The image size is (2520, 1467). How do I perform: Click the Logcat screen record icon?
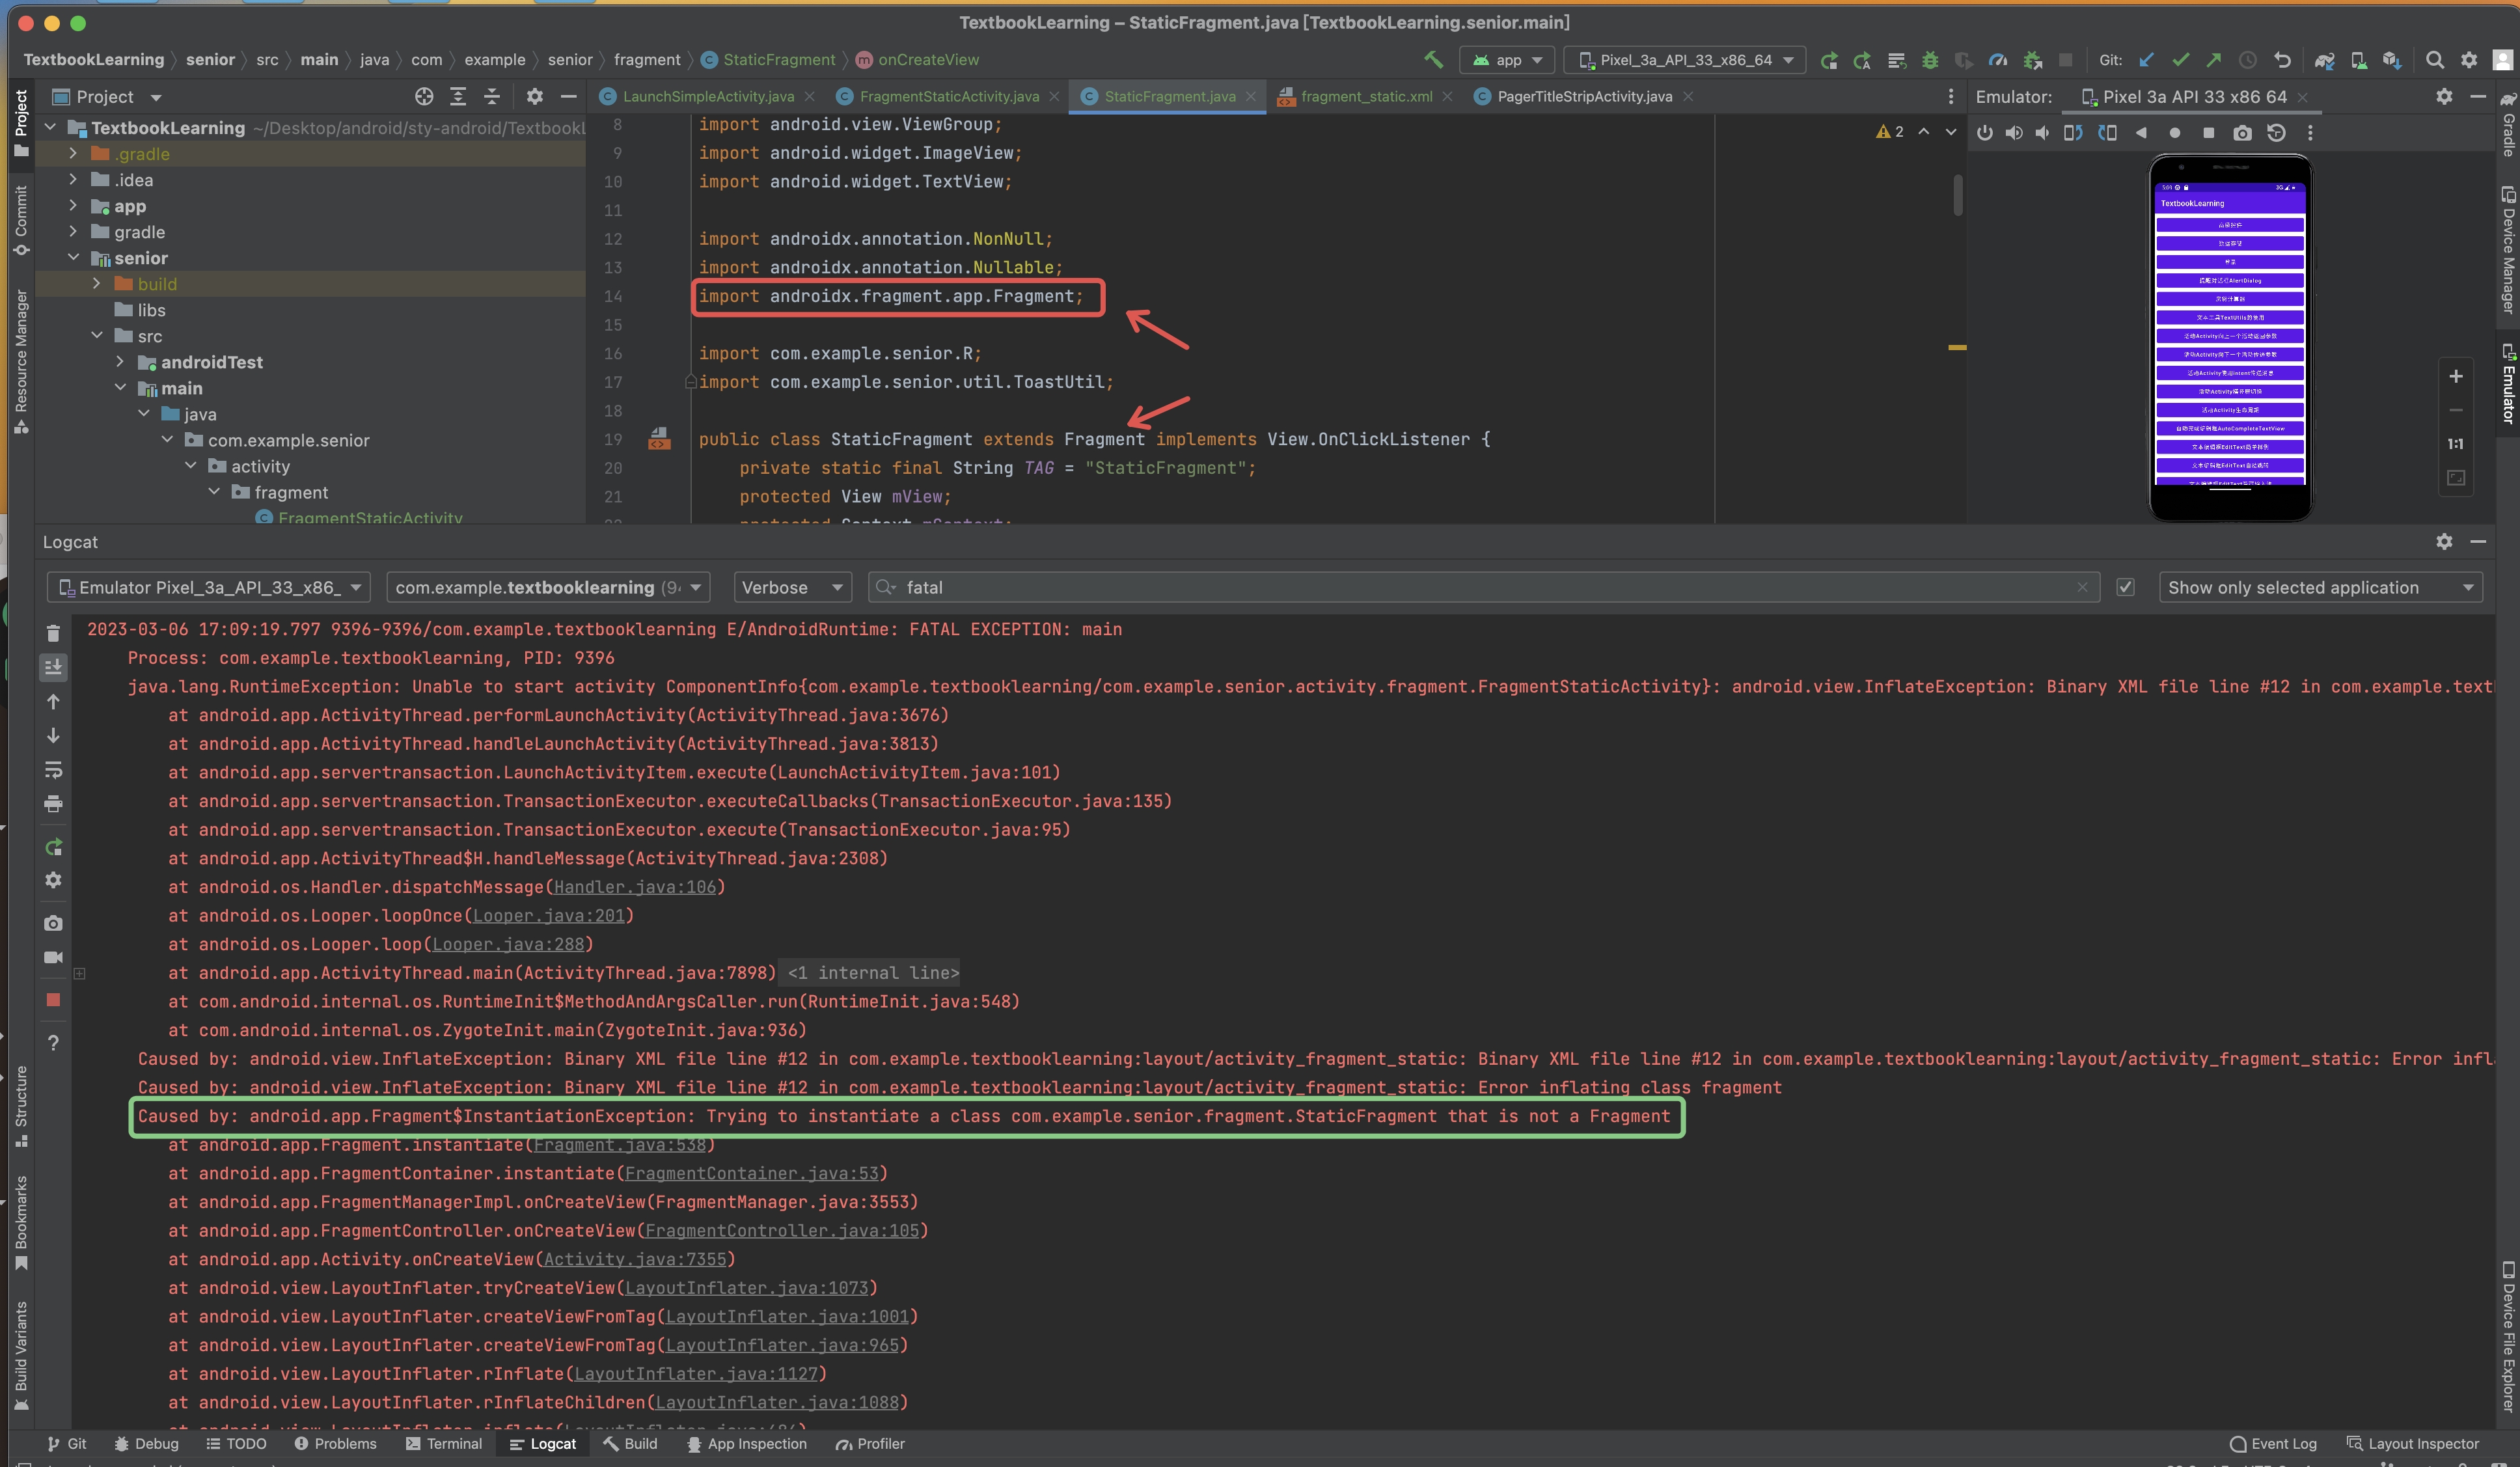pyautogui.click(x=53, y=957)
